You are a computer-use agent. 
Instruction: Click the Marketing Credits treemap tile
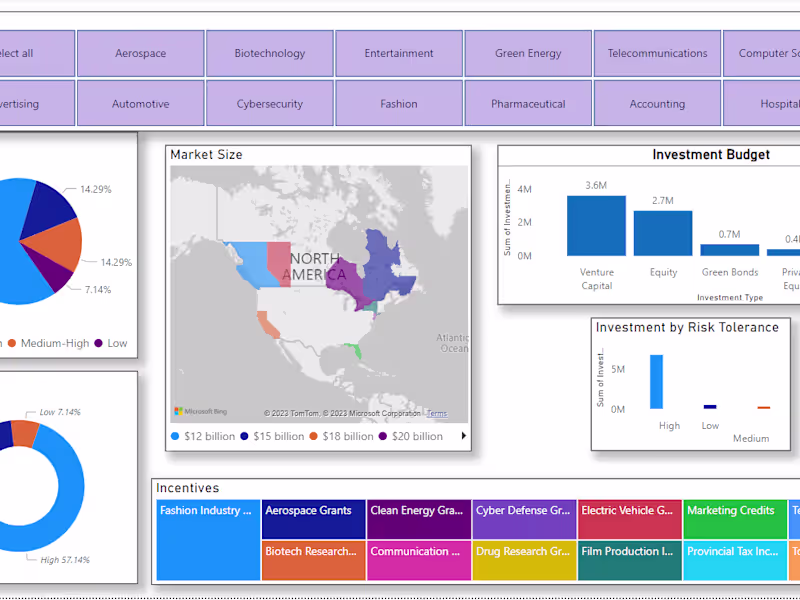(735, 519)
